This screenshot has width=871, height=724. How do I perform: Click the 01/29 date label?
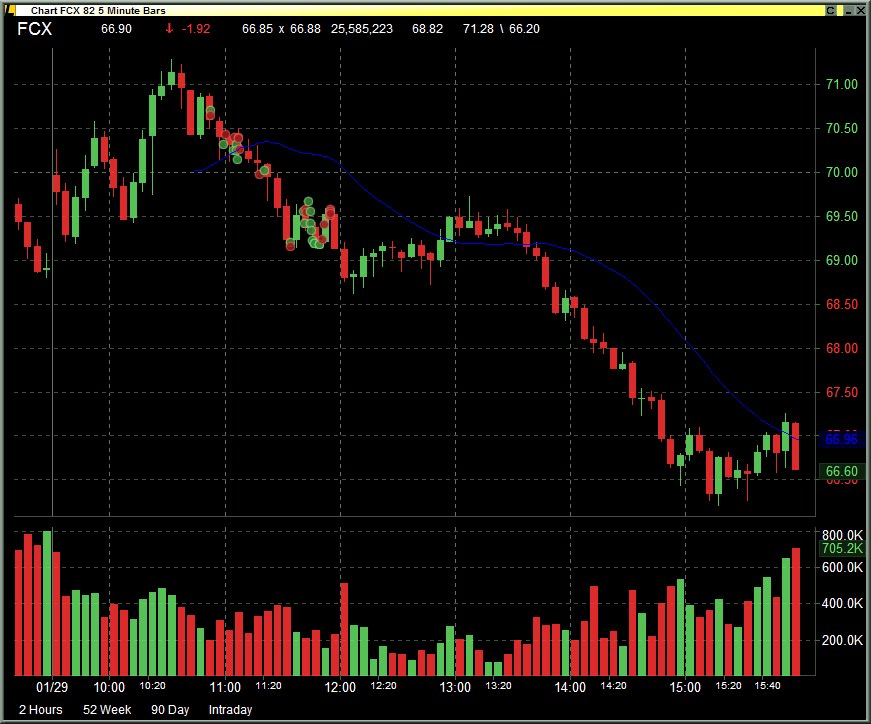tap(52, 687)
